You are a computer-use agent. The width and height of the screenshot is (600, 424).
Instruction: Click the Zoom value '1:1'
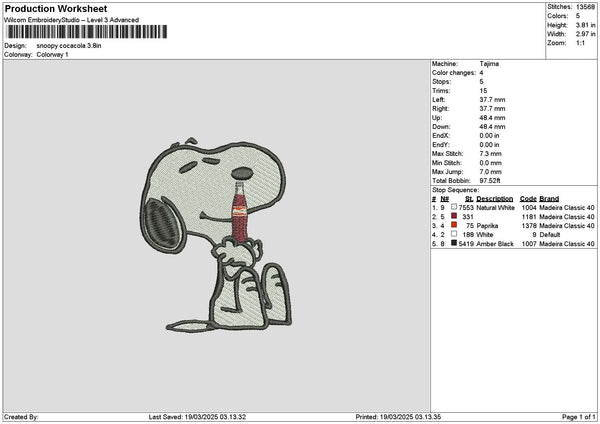point(580,43)
